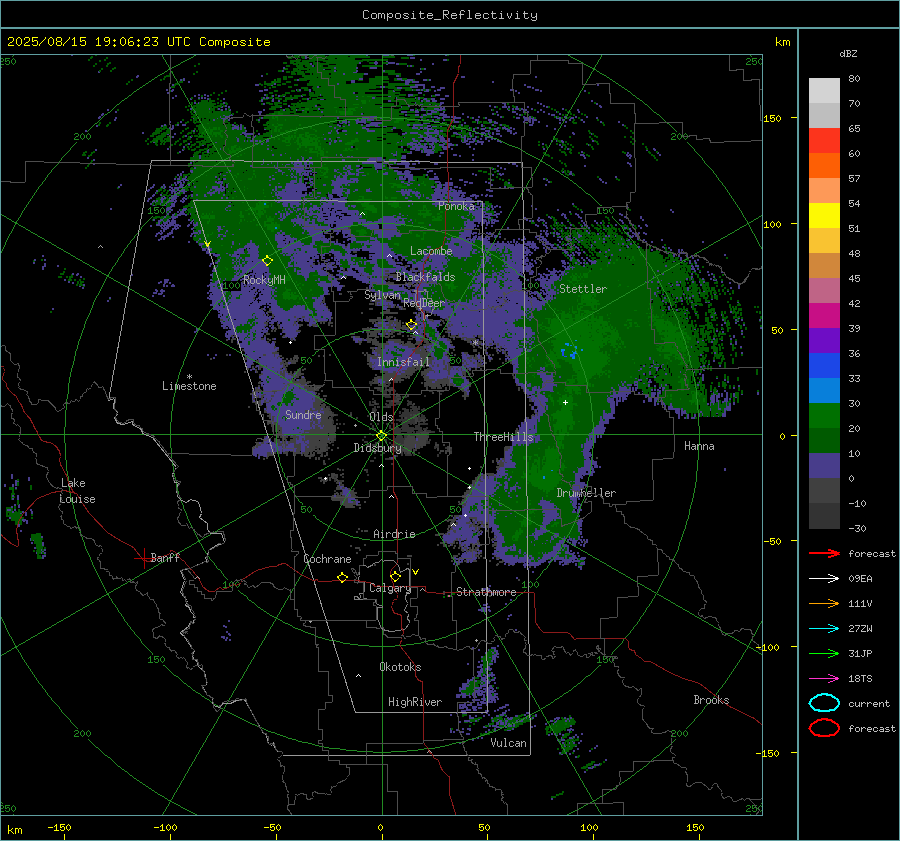Click the asterisk marker above Limestone
Image resolution: width=900 pixels, height=841 pixels.
(x=189, y=377)
